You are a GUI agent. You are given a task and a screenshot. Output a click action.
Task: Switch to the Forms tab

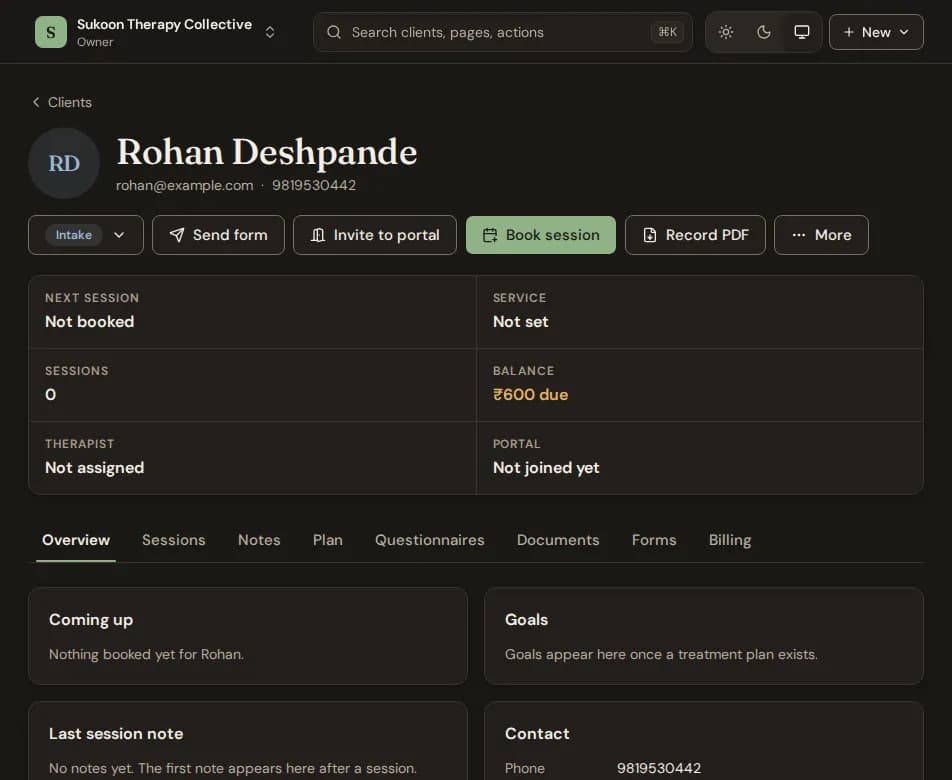654,540
